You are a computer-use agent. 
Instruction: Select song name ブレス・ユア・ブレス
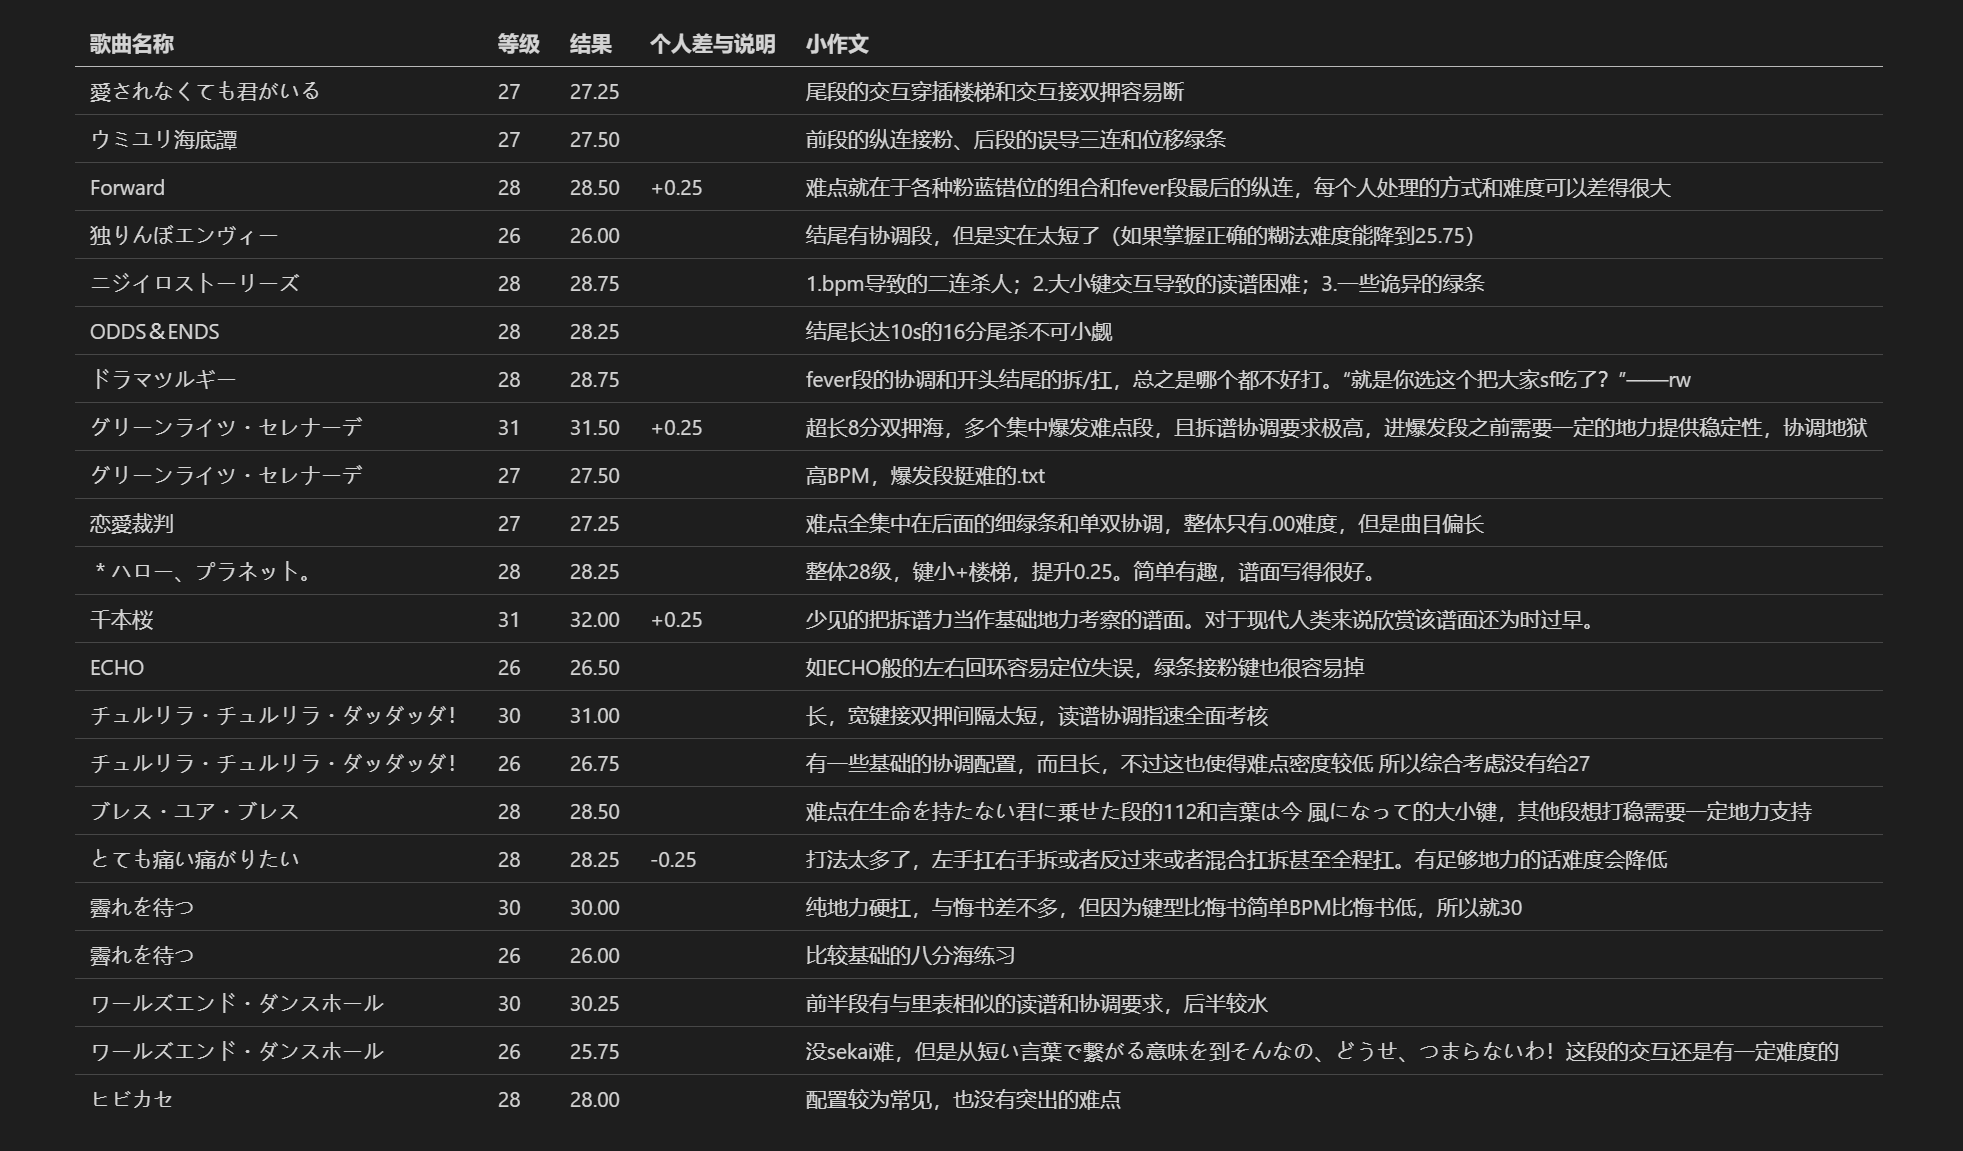click(x=195, y=811)
